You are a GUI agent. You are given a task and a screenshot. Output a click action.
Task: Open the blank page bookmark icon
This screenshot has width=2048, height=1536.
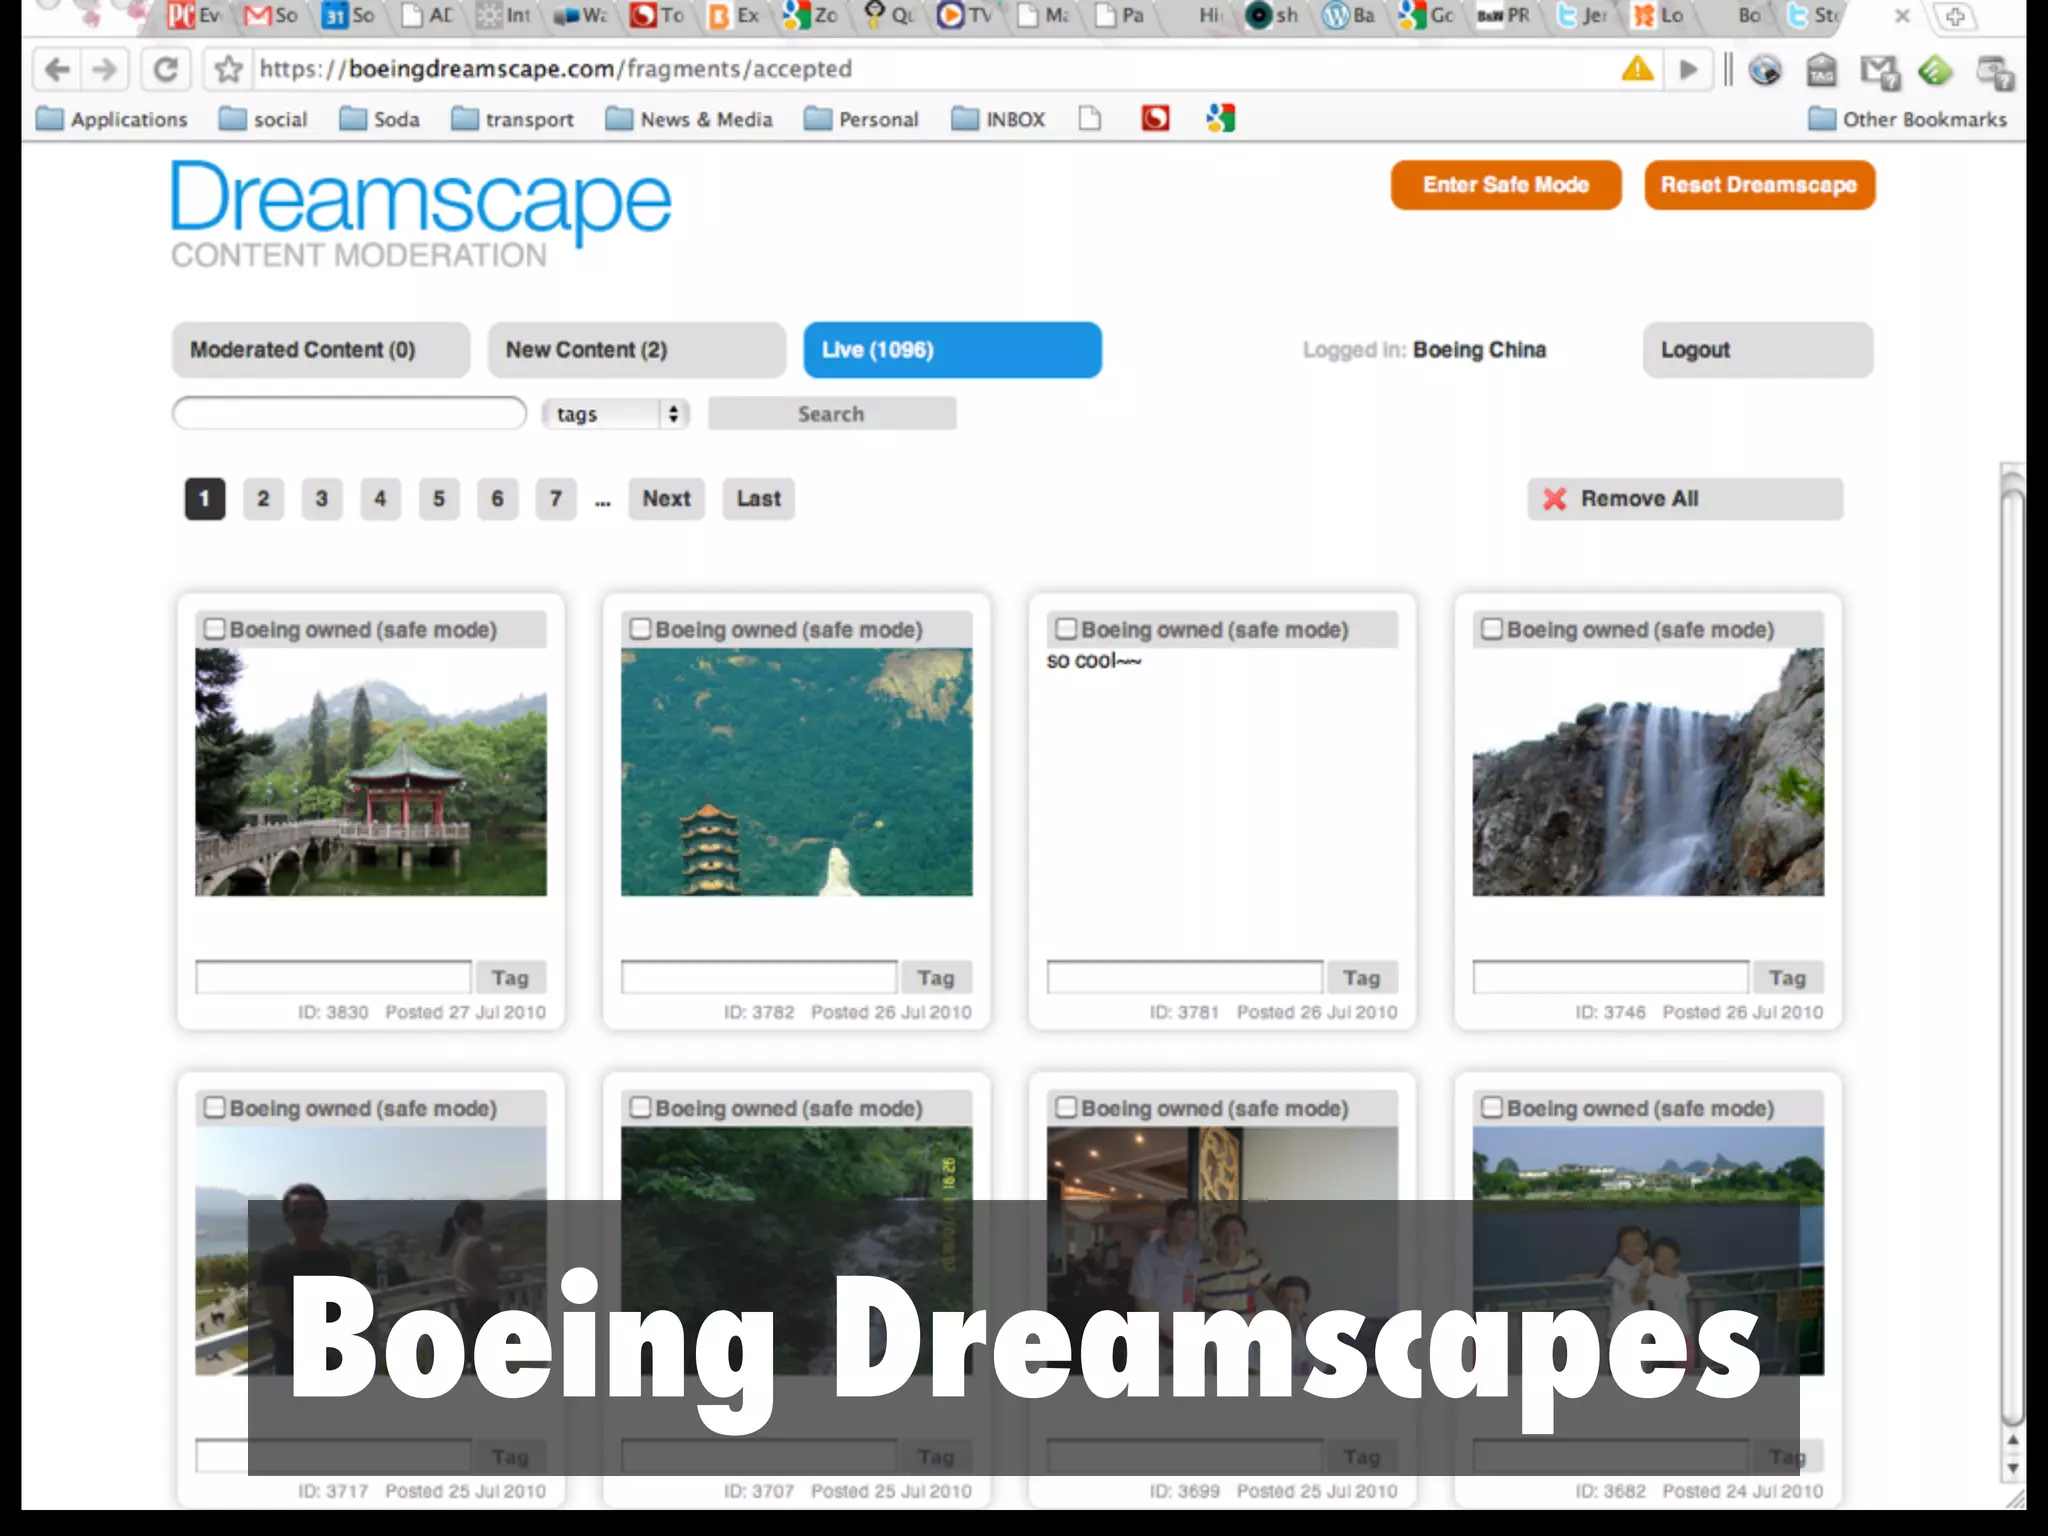[1090, 119]
